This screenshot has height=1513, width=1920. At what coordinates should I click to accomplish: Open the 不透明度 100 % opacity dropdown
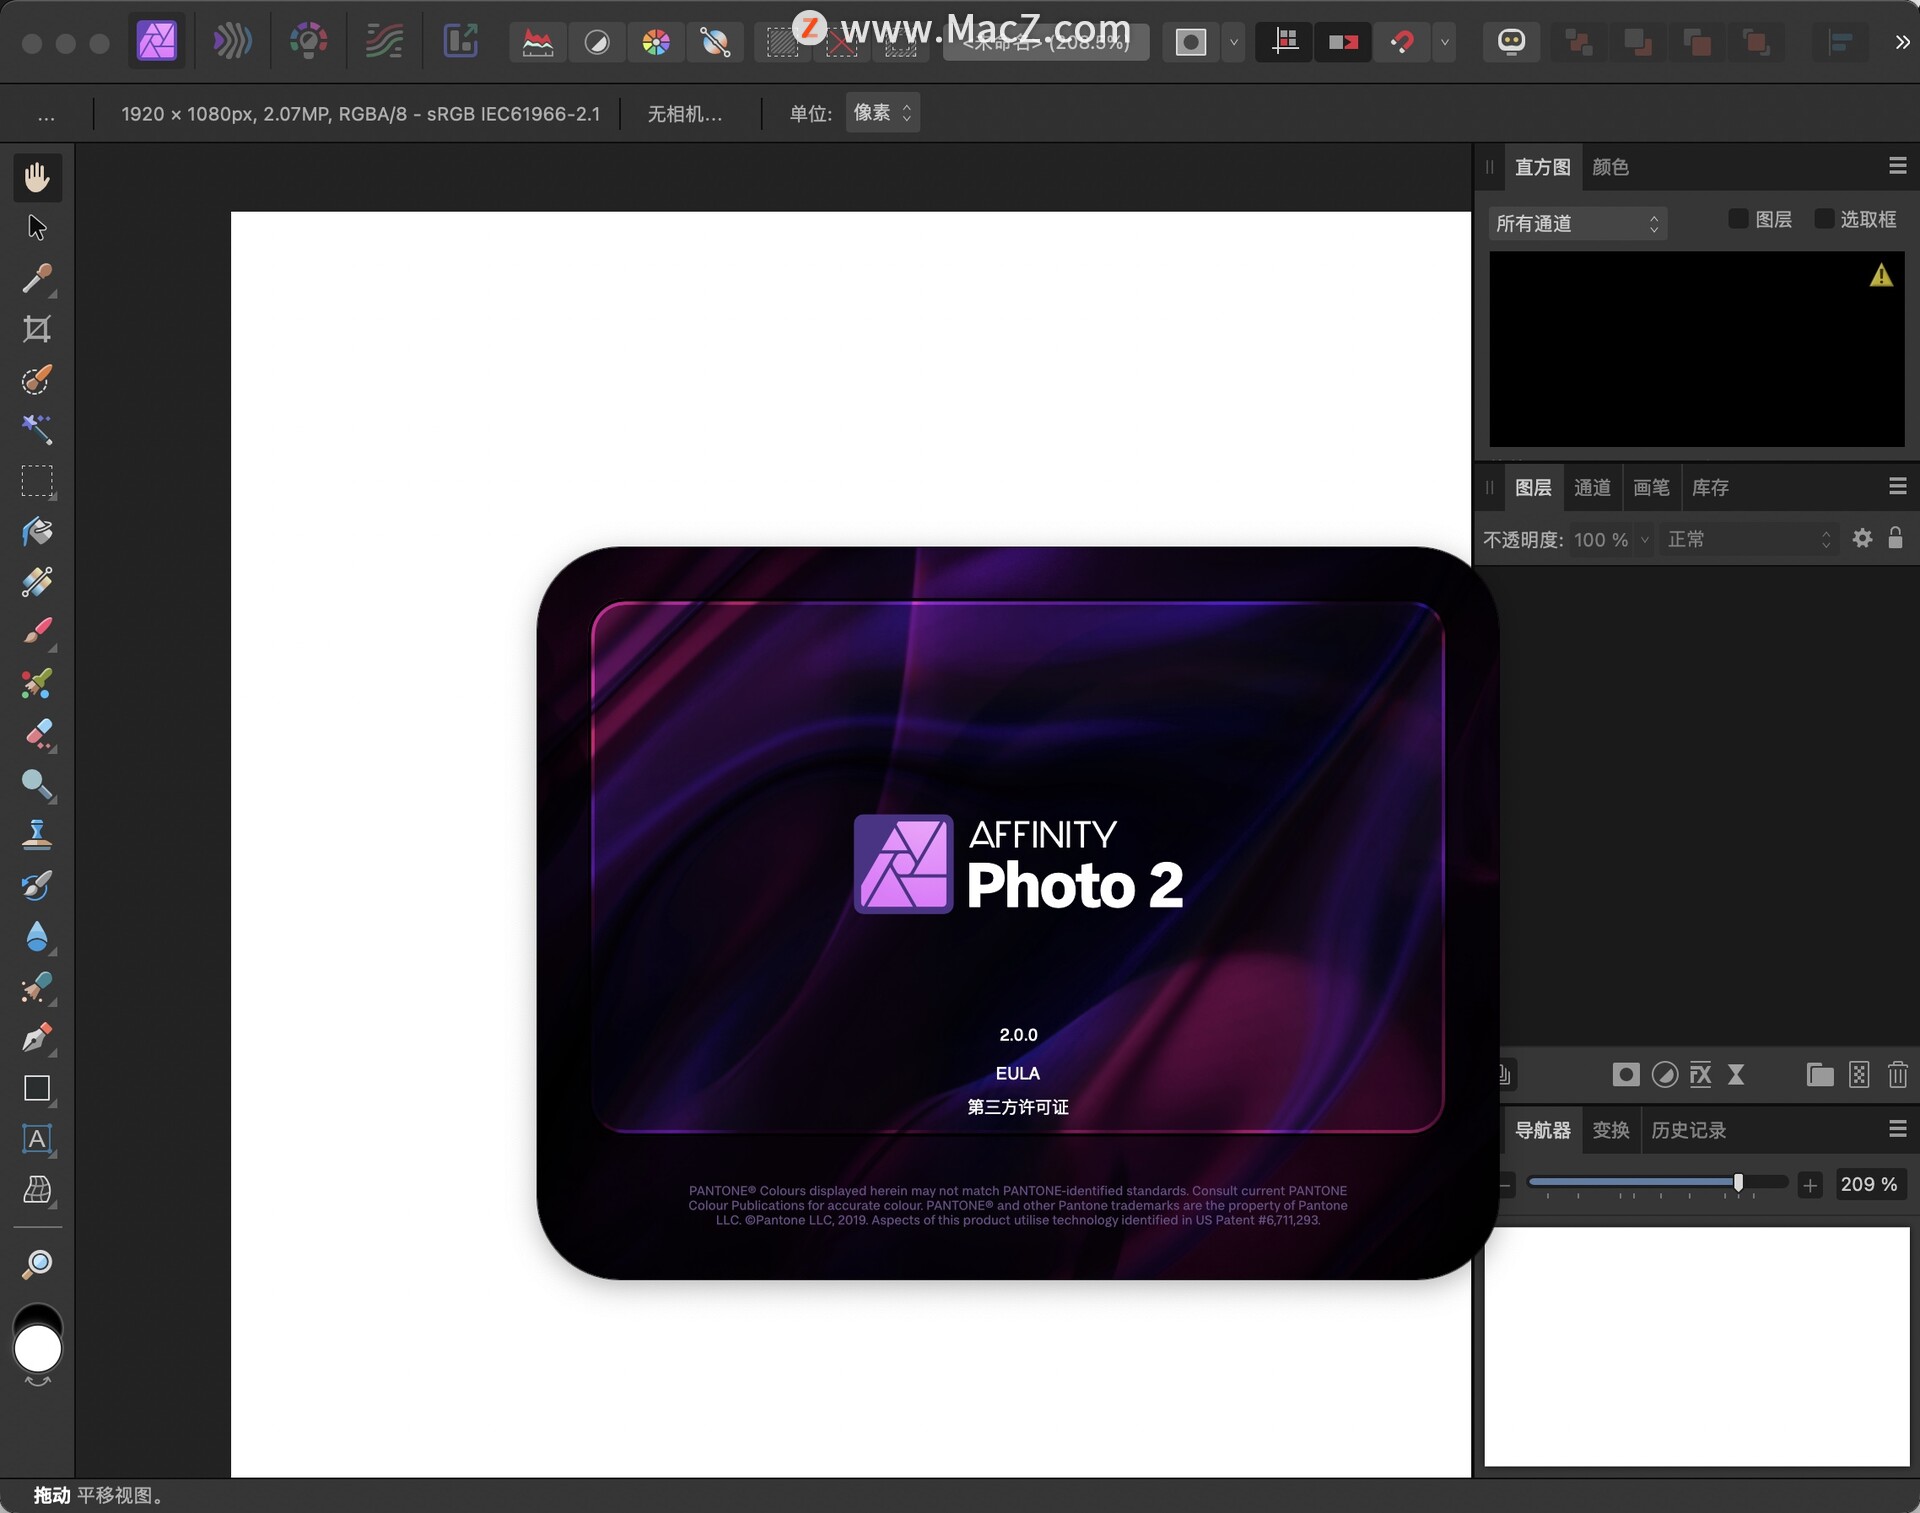[x=1644, y=540]
